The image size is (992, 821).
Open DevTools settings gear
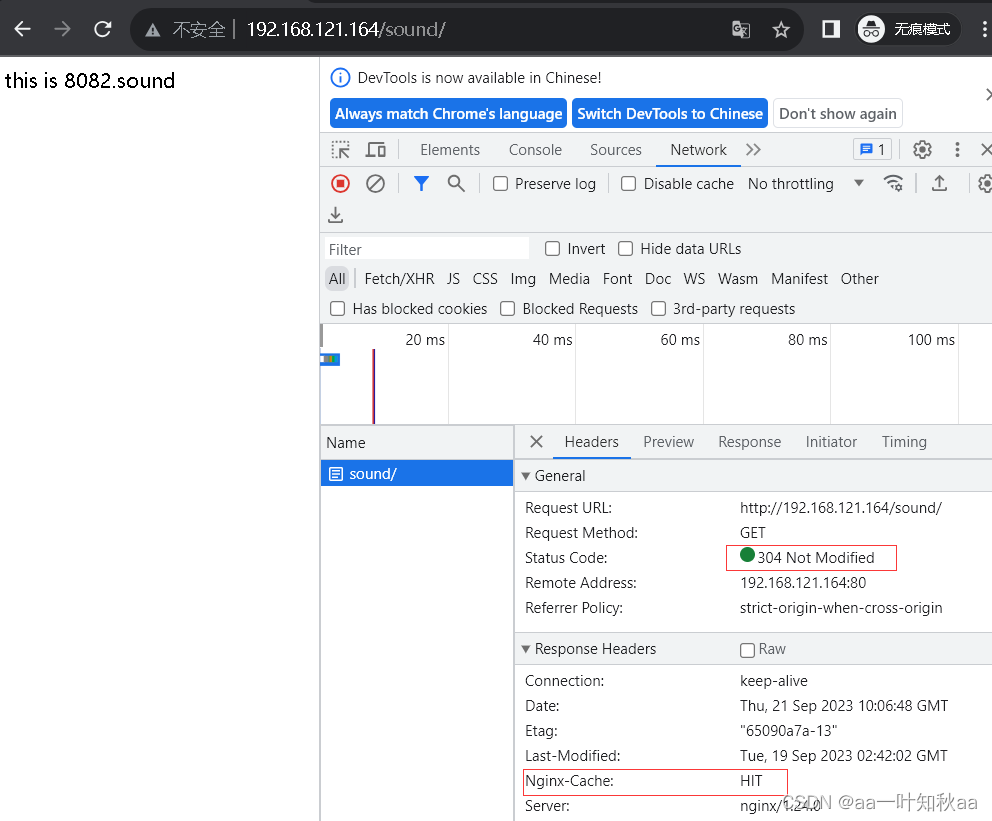pos(922,150)
